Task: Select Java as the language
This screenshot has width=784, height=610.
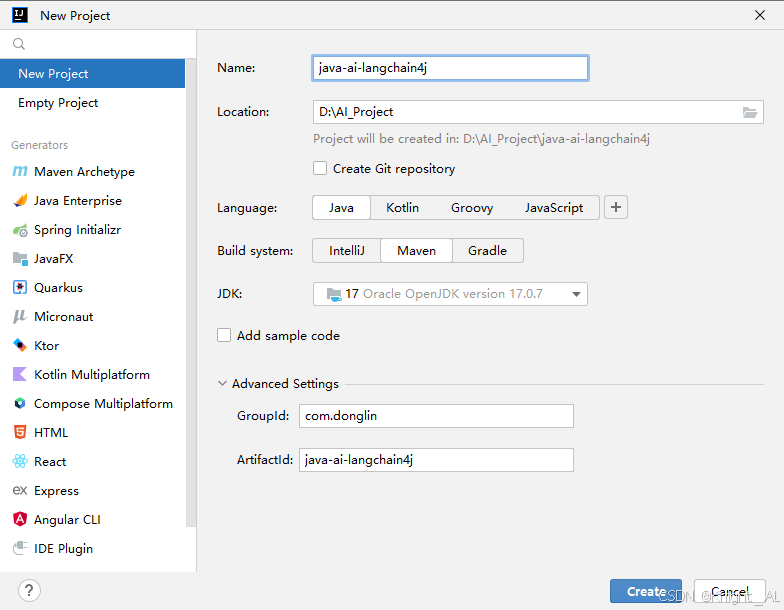Action: [x=341, y=208]
